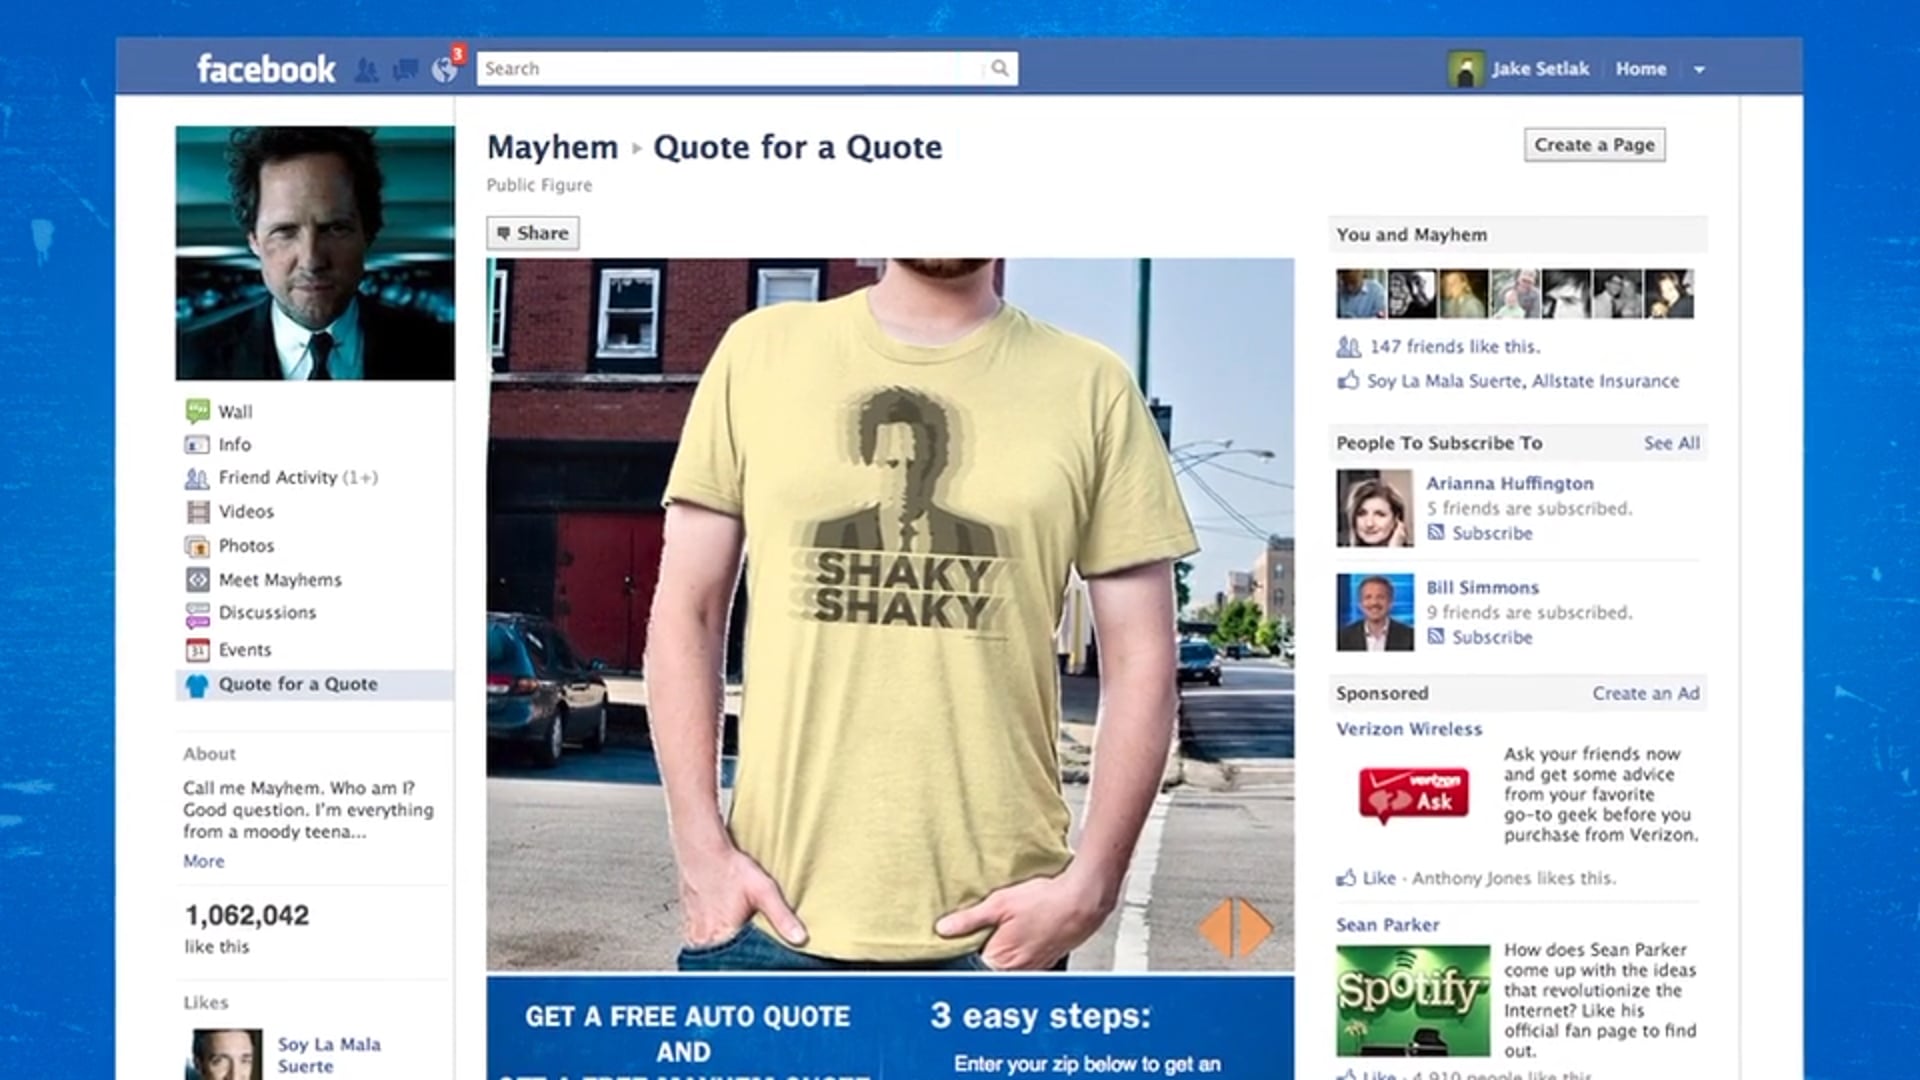Open the Events section
The width and height of the screenshot is (1920, 1080).
coord(245,650)
